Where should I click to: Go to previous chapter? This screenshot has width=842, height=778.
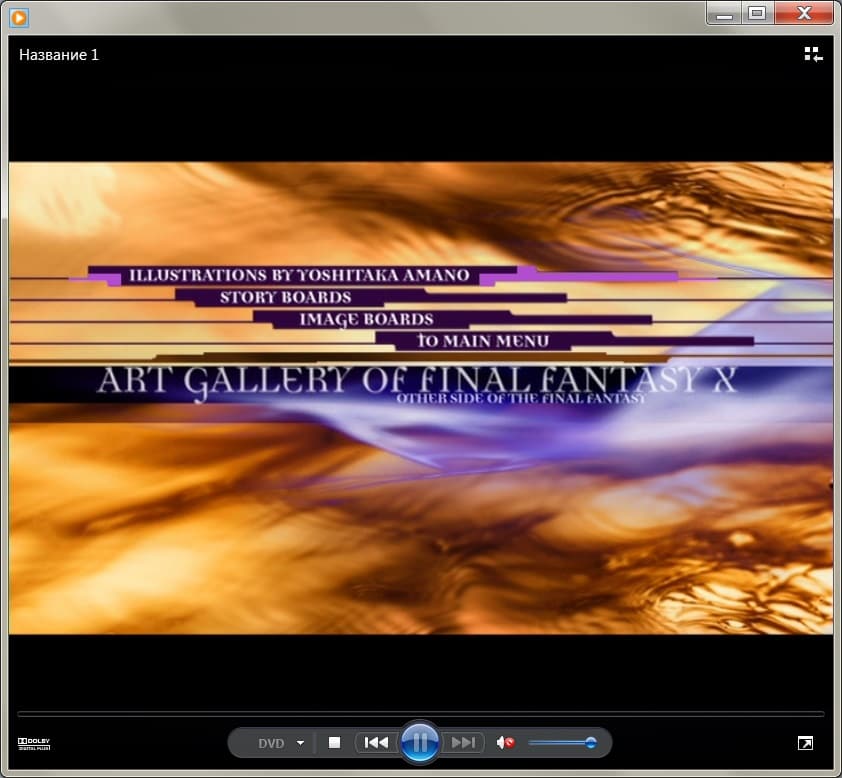coord(376,743)
